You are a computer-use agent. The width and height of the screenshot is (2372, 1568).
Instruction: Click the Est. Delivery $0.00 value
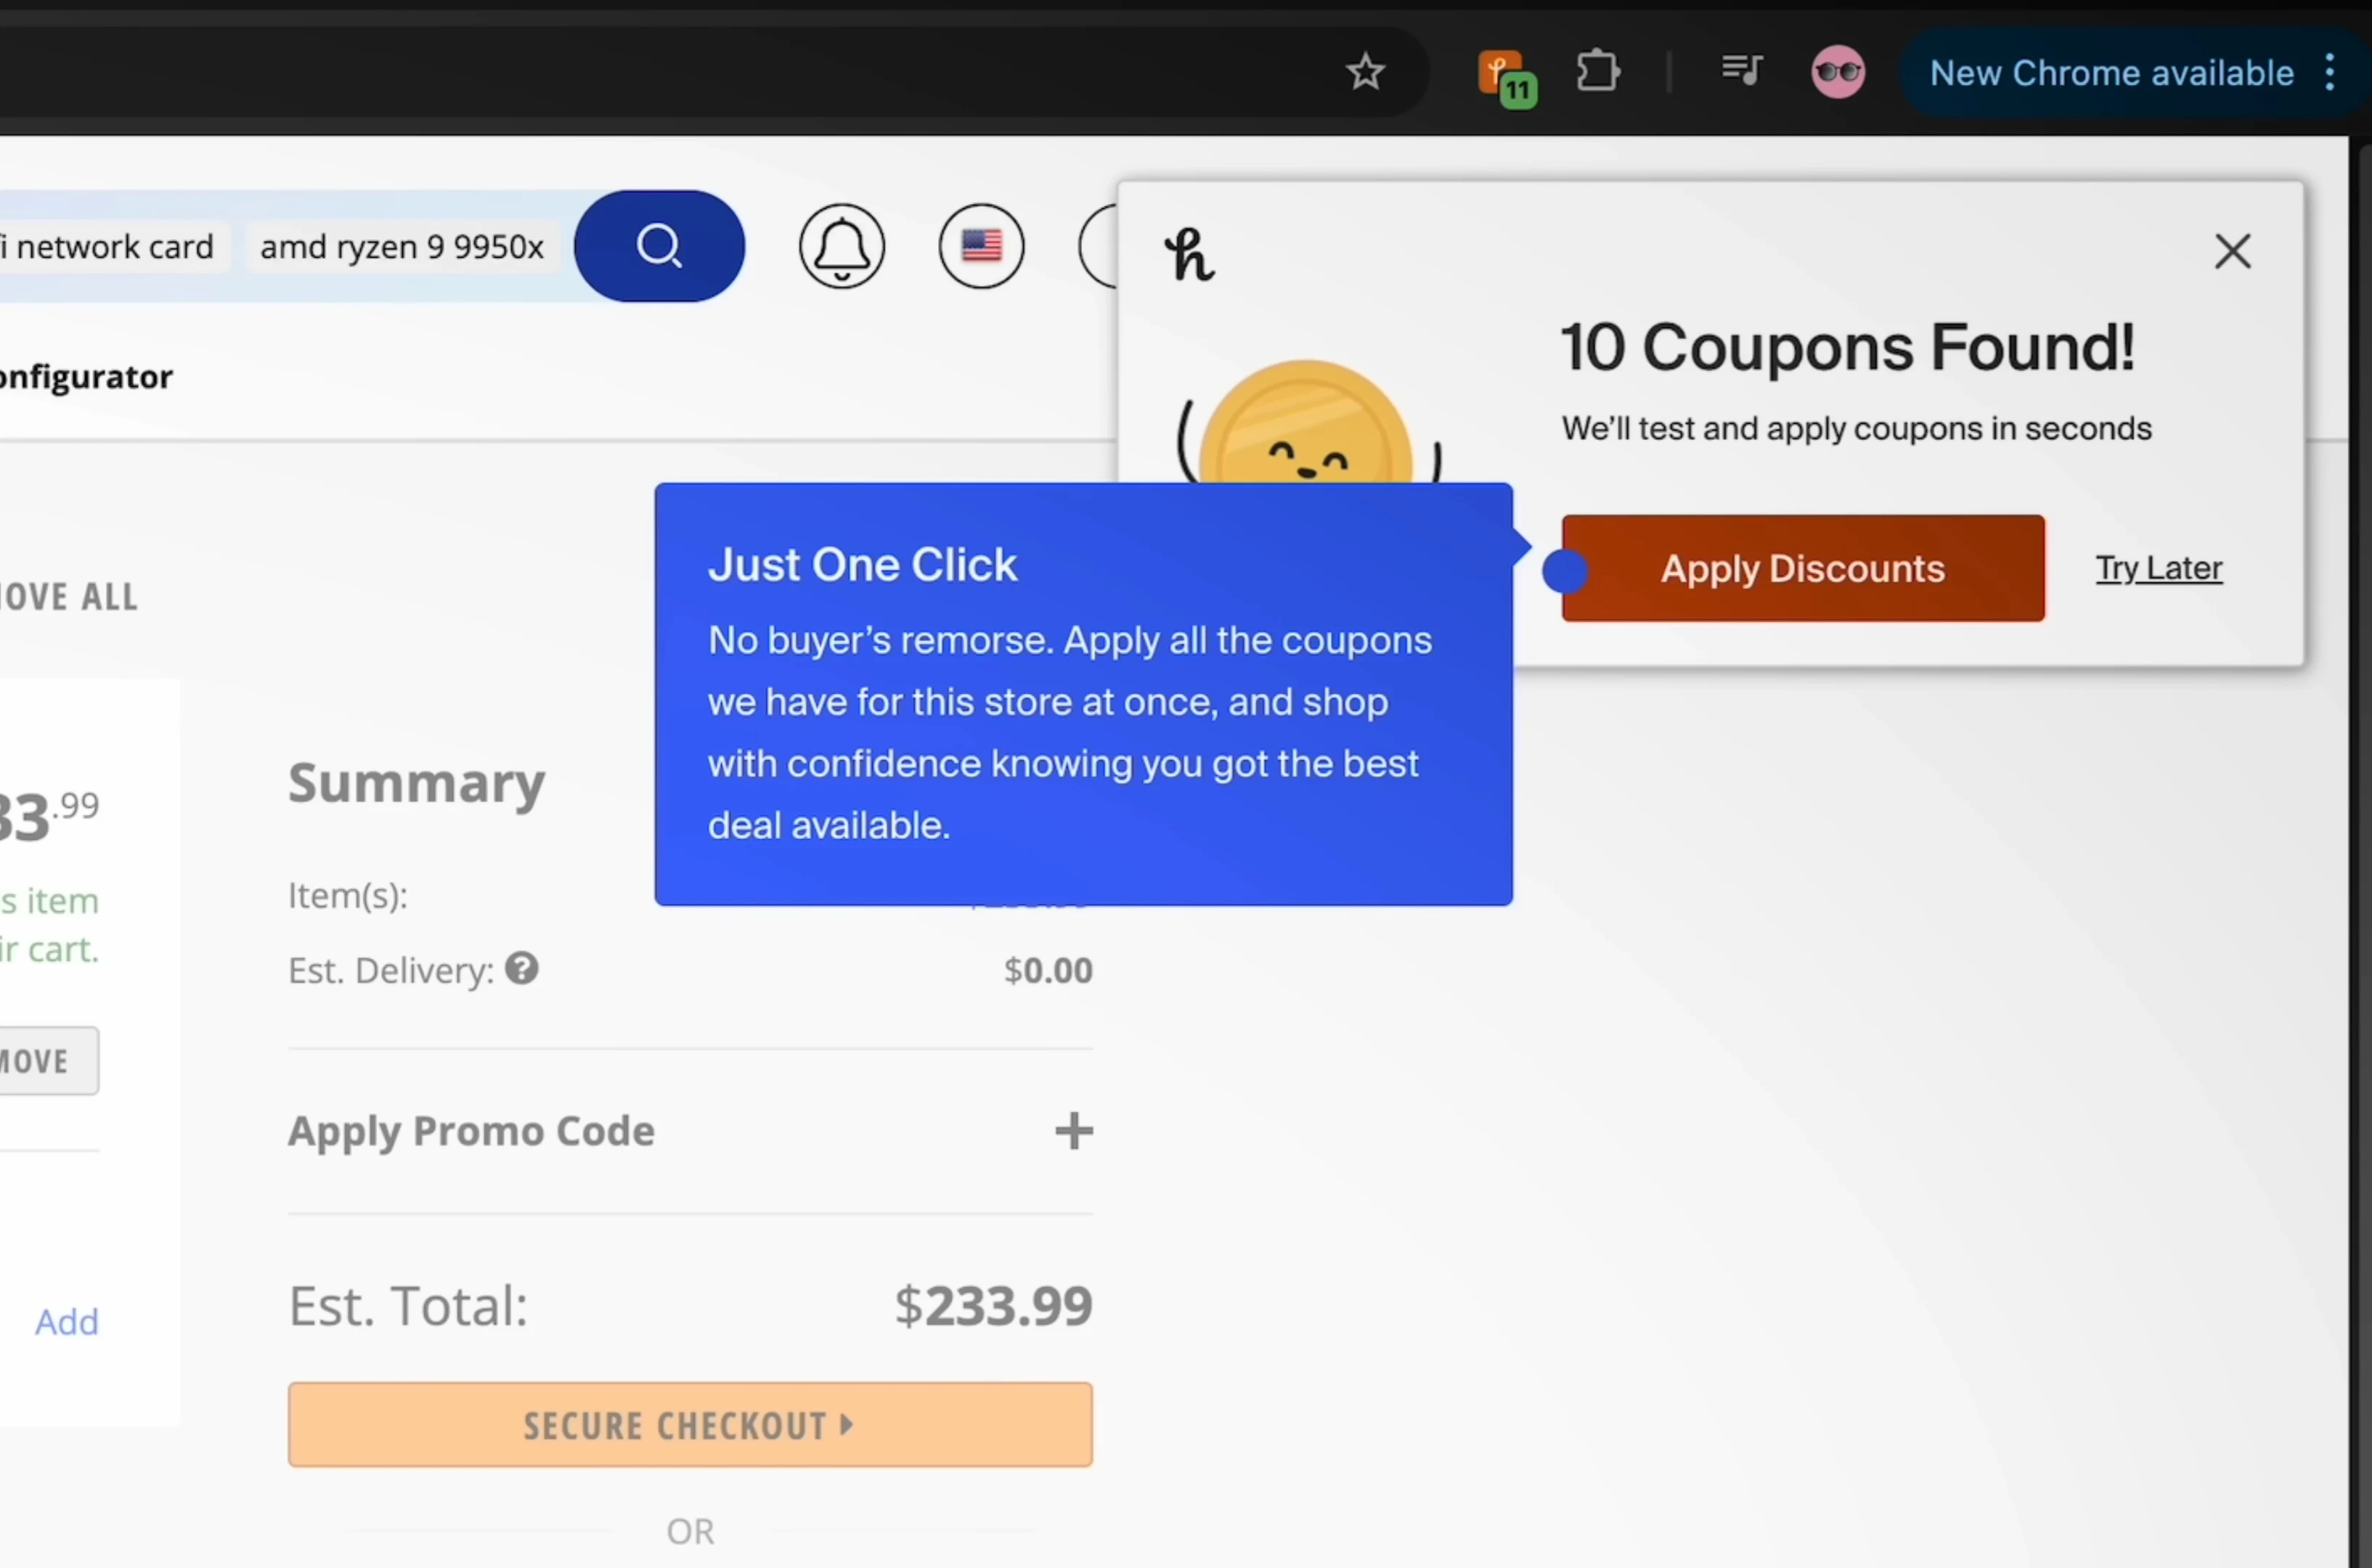1048,970
